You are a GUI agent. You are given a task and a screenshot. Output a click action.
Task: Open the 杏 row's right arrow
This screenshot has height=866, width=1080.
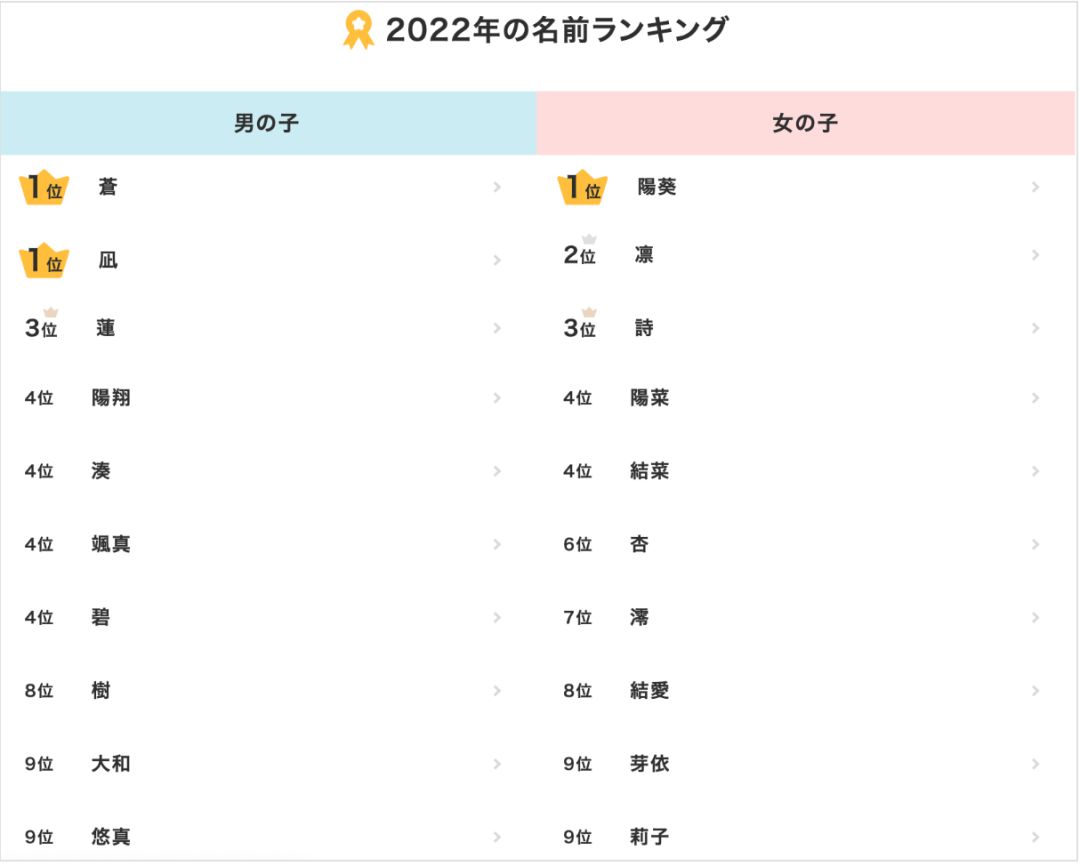[1035, 544]
